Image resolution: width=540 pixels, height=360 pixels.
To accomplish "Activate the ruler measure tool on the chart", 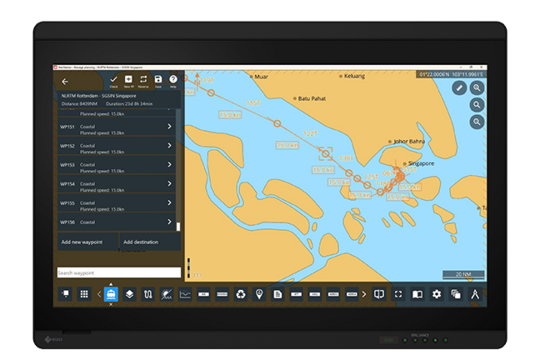I will 459,88.
